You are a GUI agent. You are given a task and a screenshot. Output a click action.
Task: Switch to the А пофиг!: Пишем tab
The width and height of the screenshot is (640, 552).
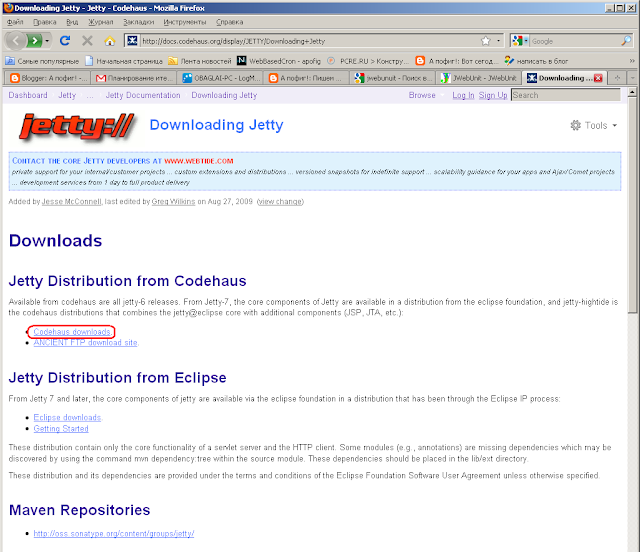click(x=307, y=78)
